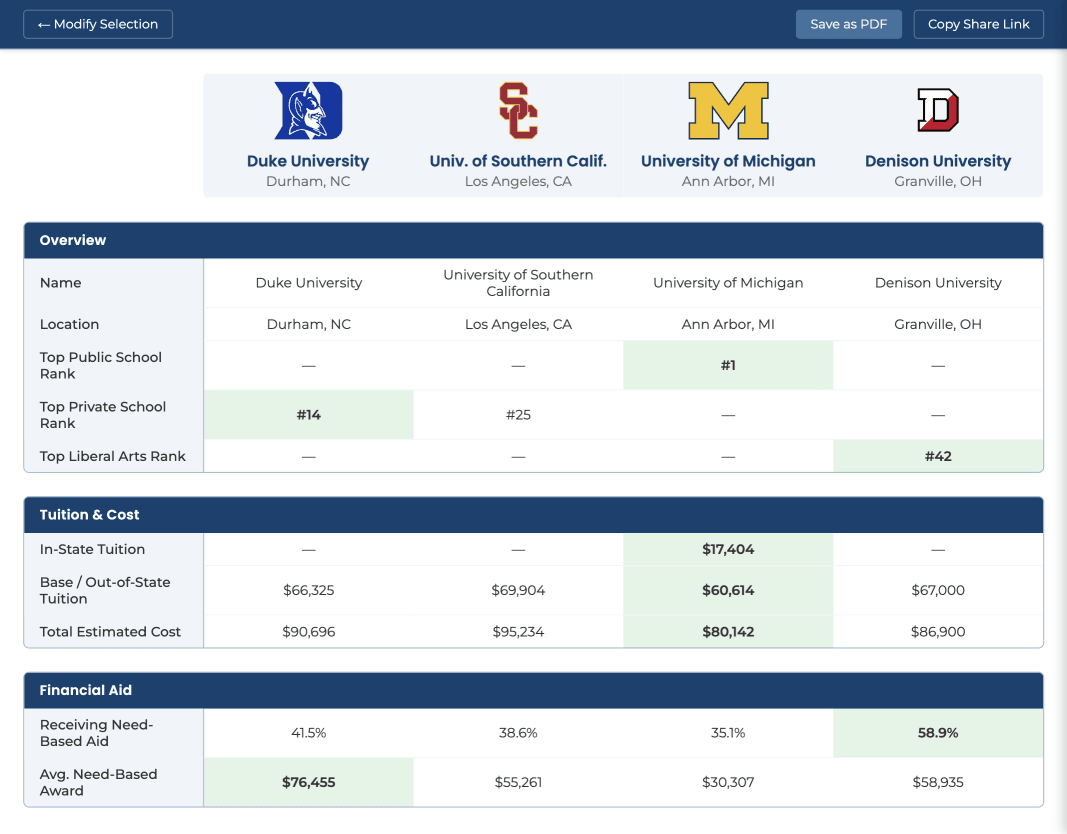
Task: Click the Denison D logo
Action: pos(938,110)
